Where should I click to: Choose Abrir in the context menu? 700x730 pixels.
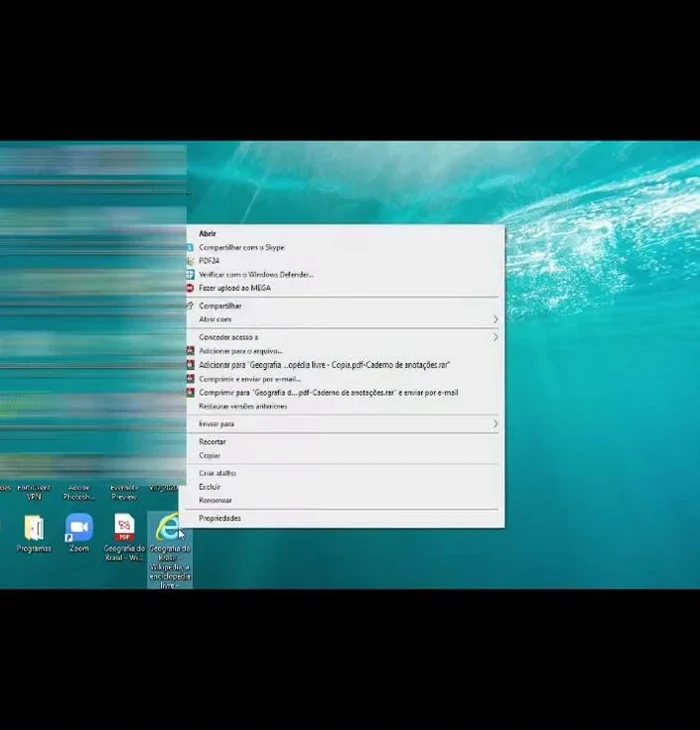pyautogui.click(x=208, y=234)
